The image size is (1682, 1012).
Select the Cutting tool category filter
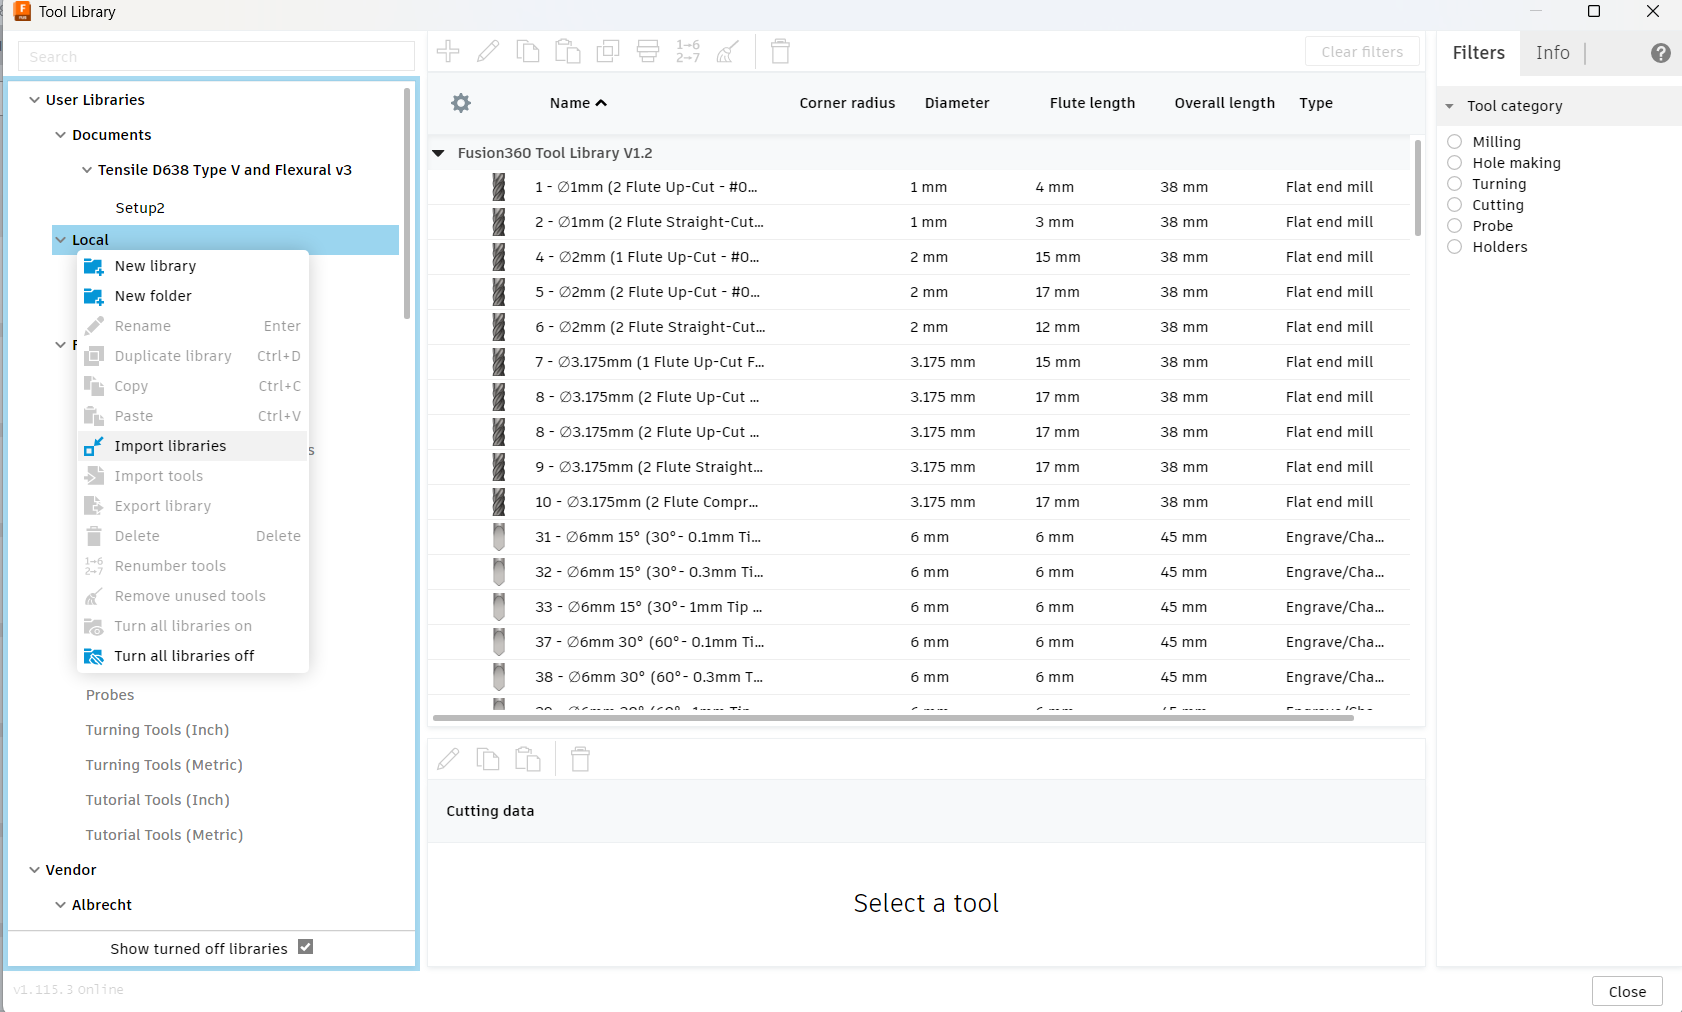1455,205
